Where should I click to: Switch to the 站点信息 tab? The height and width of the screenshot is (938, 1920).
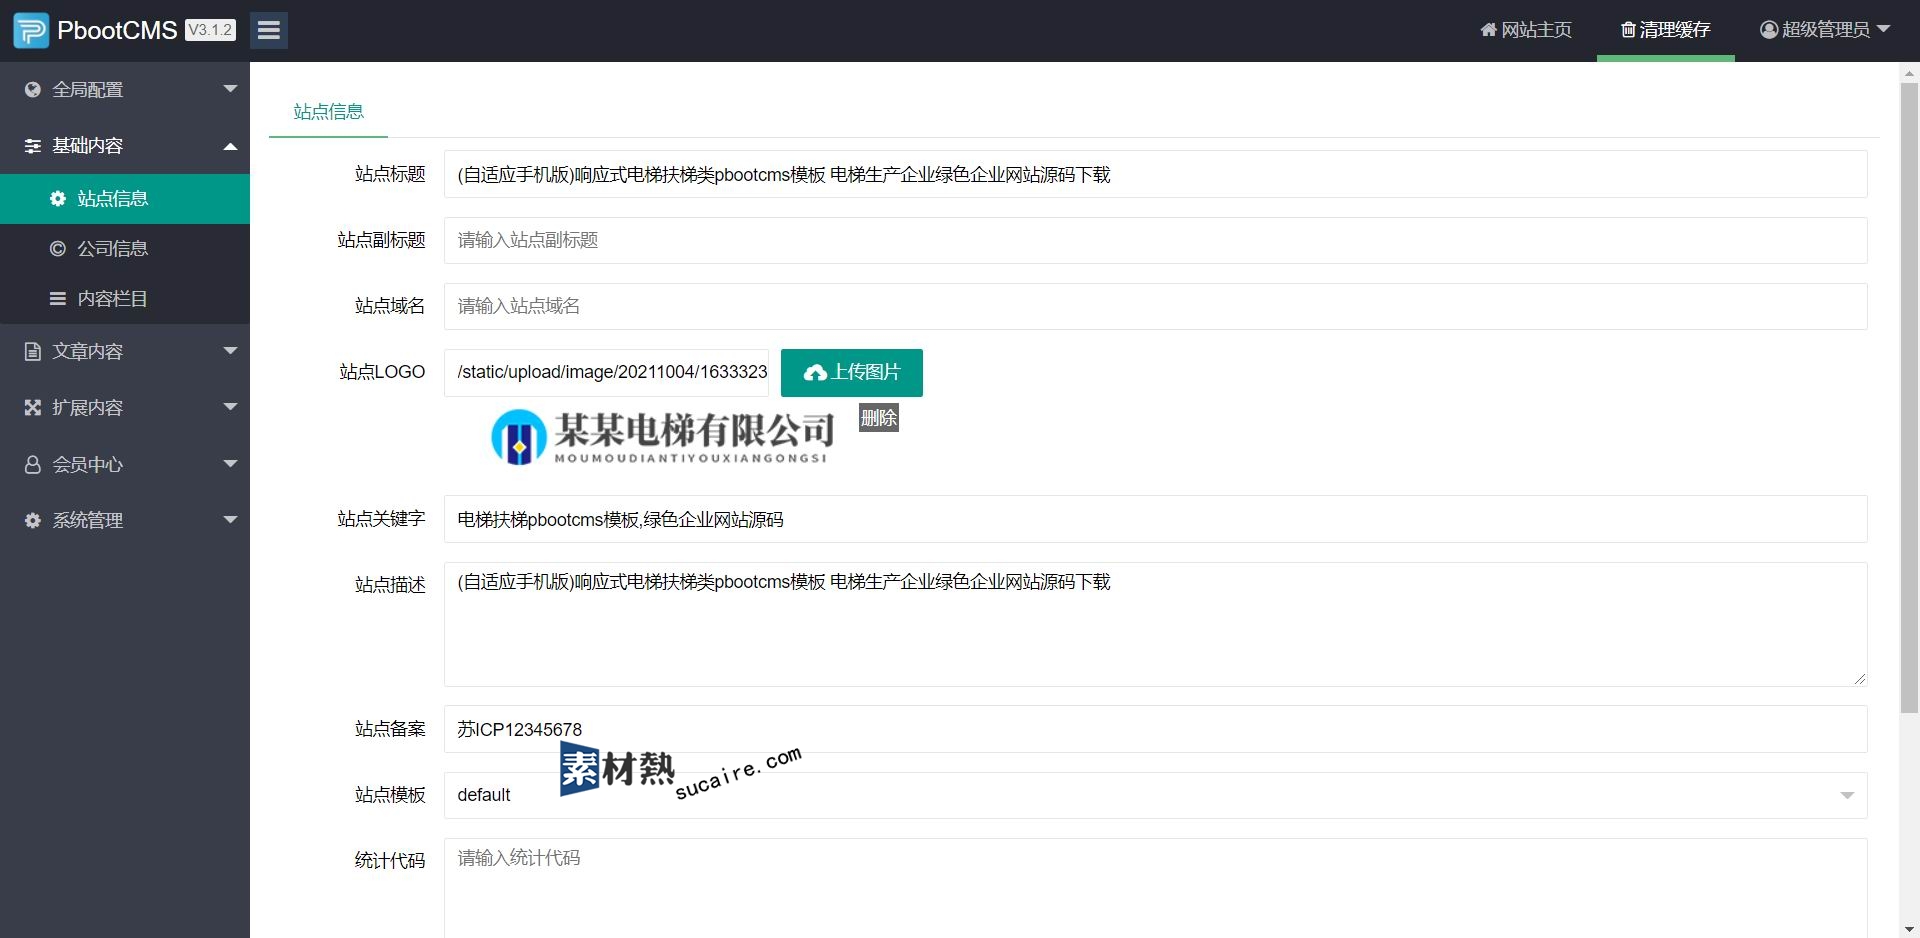[328, 112]
